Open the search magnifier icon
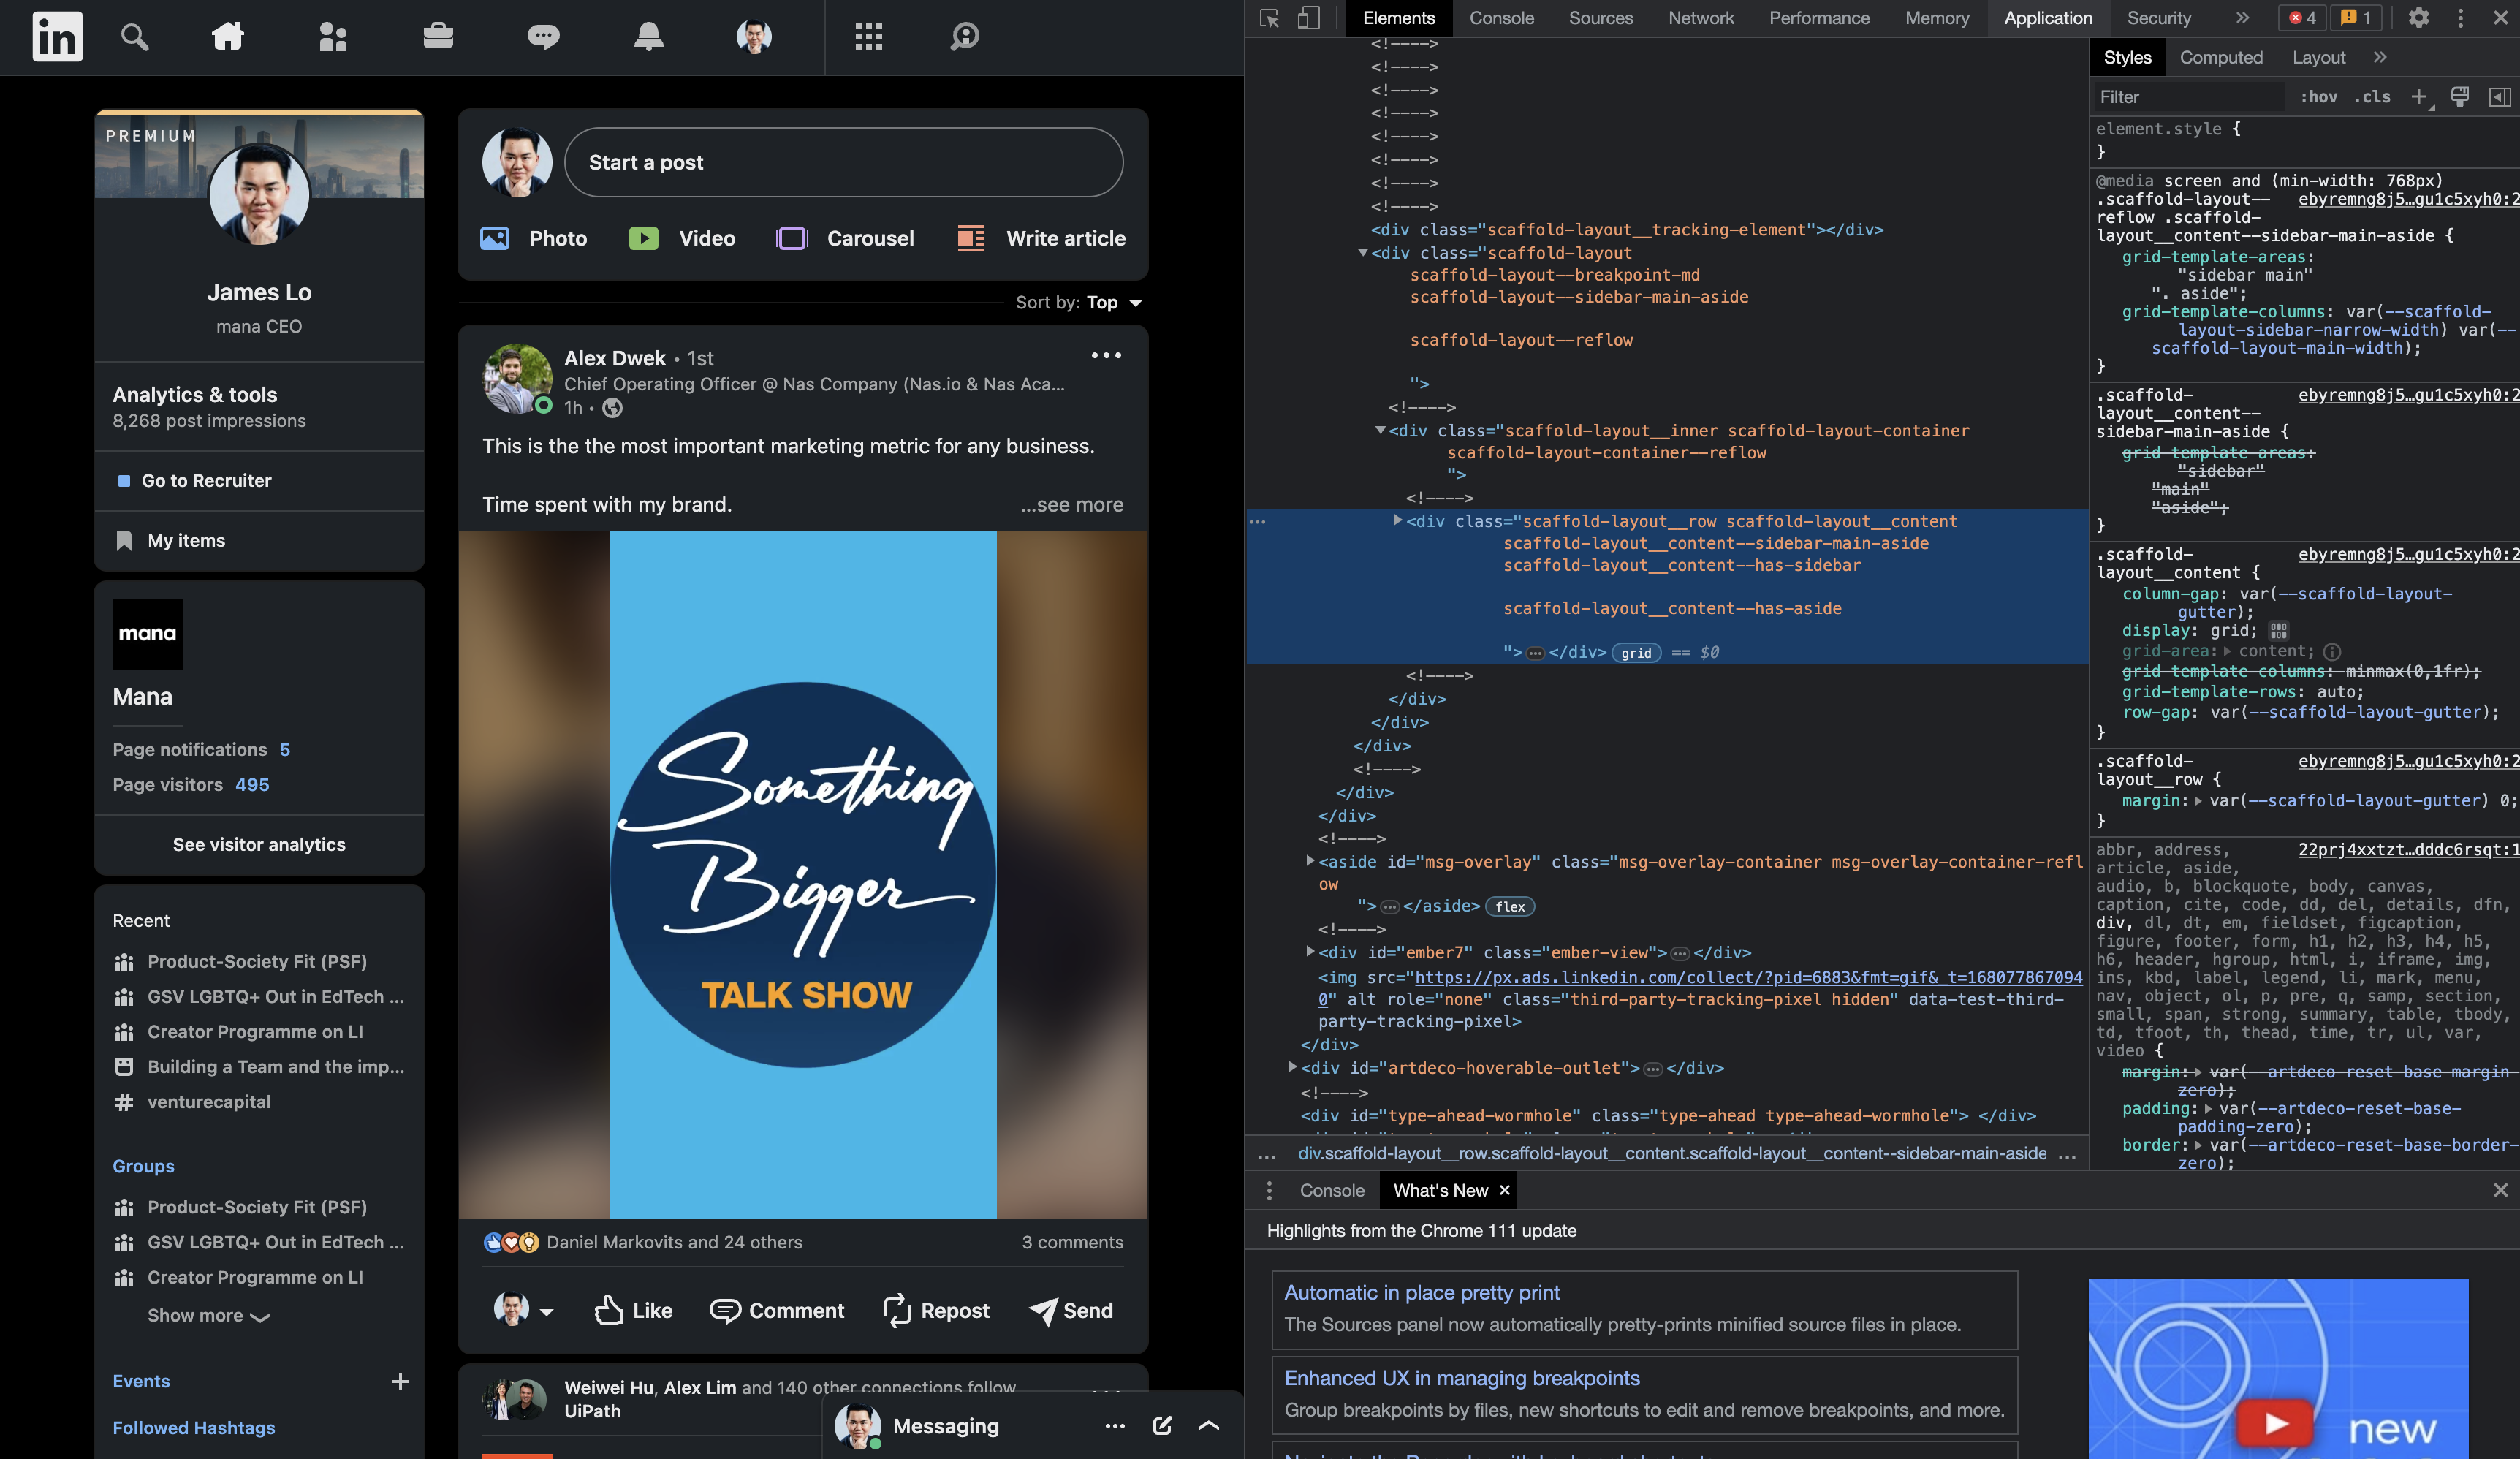 tap(134, 37)
